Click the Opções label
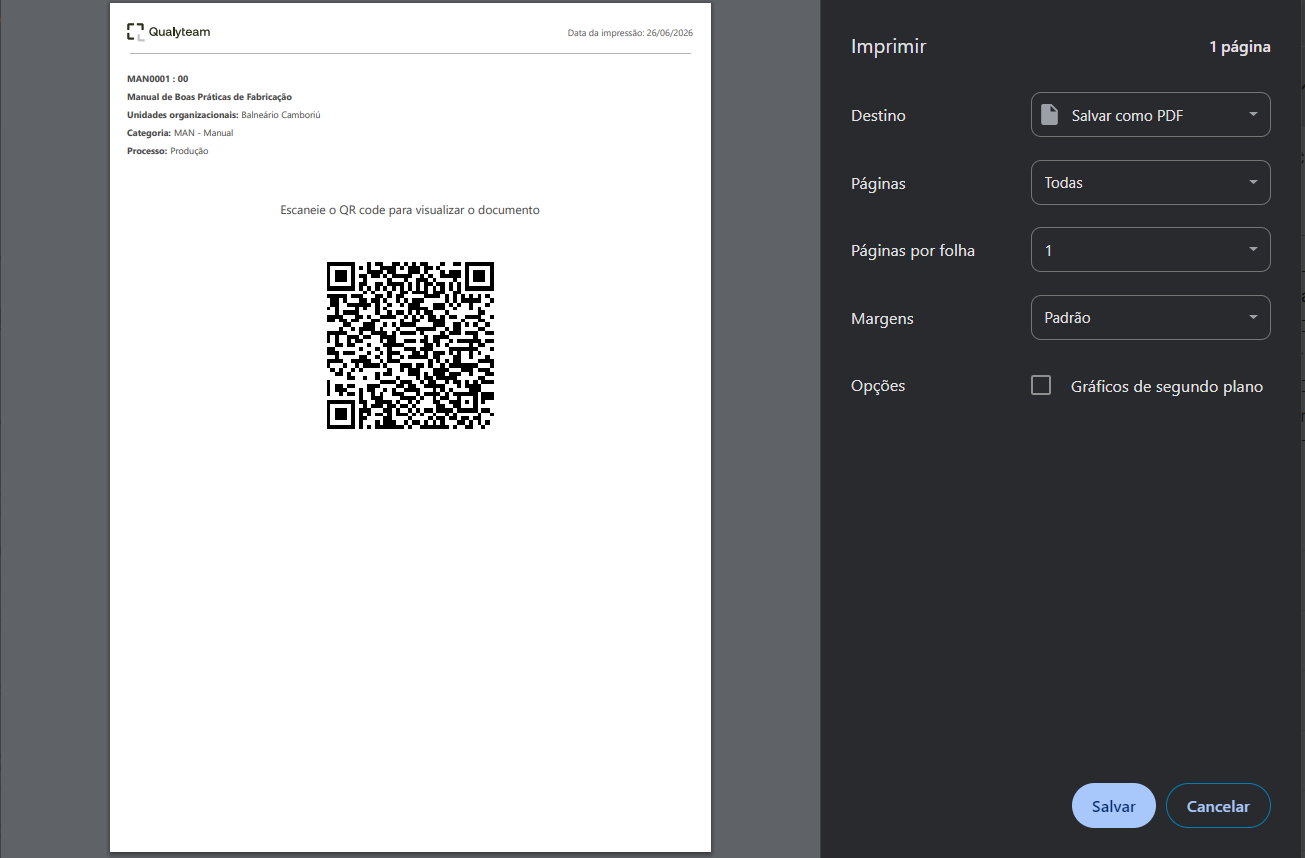1305x858 pixels. click(x=878, y=386)
